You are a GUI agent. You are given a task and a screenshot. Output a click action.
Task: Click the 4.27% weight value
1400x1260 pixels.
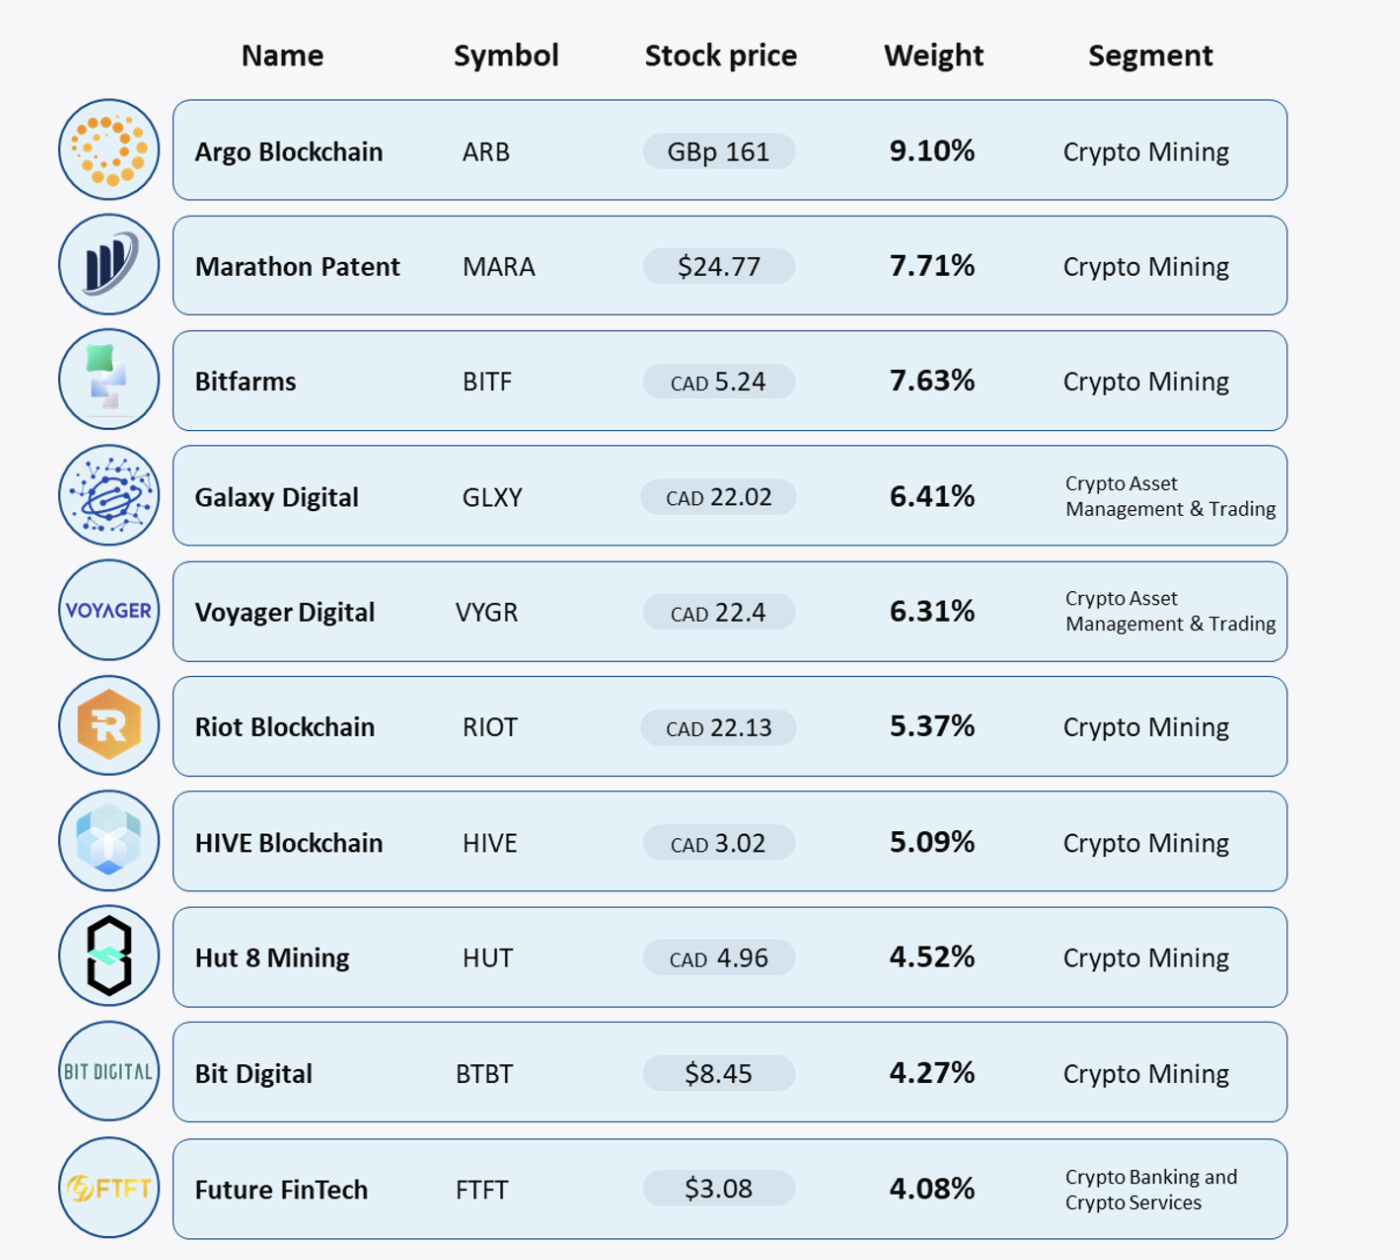[932, 1073]
